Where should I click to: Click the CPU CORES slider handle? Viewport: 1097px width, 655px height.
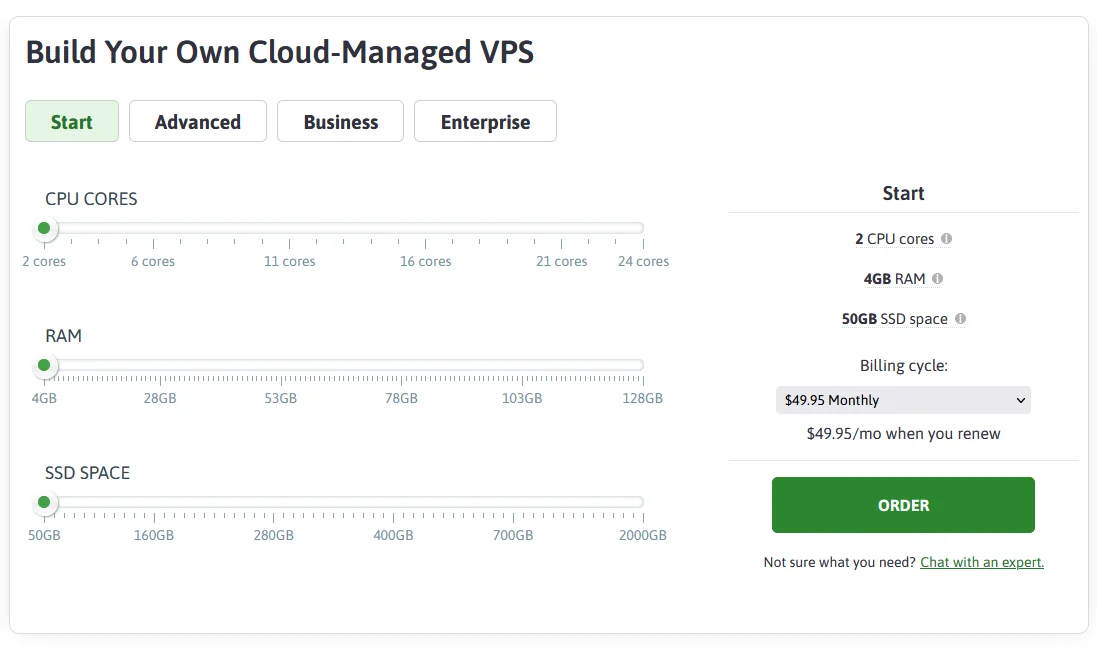tap(43, 228)
